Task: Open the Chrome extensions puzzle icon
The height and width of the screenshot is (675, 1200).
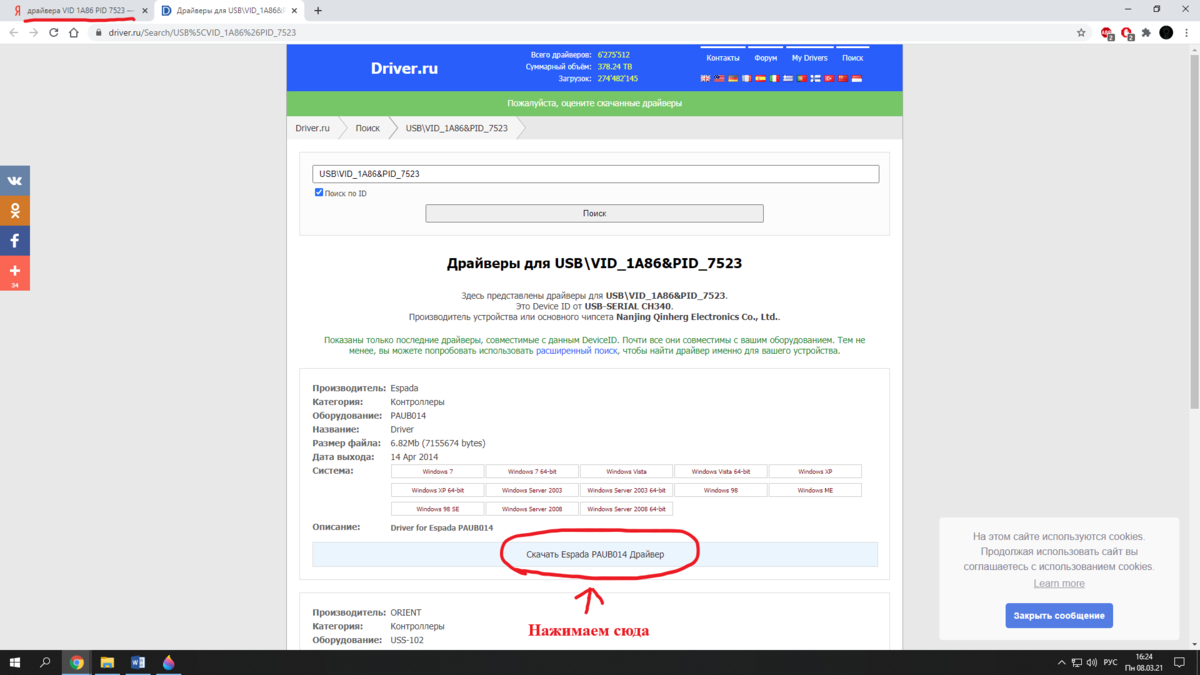Action: coord(1147,32)
